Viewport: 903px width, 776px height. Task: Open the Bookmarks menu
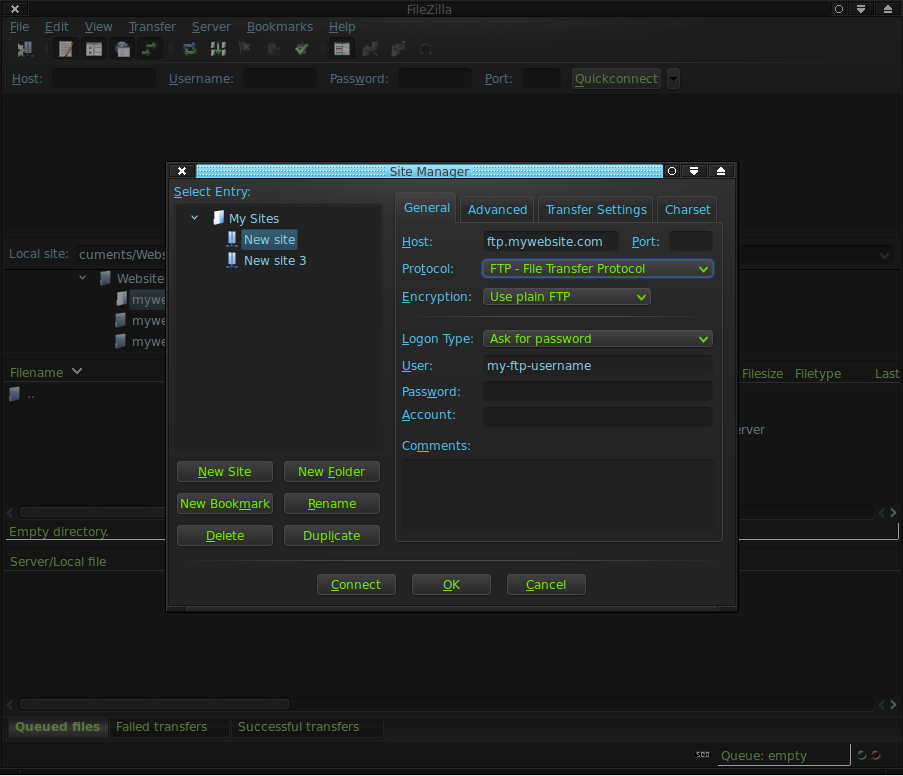coord(280,27)
